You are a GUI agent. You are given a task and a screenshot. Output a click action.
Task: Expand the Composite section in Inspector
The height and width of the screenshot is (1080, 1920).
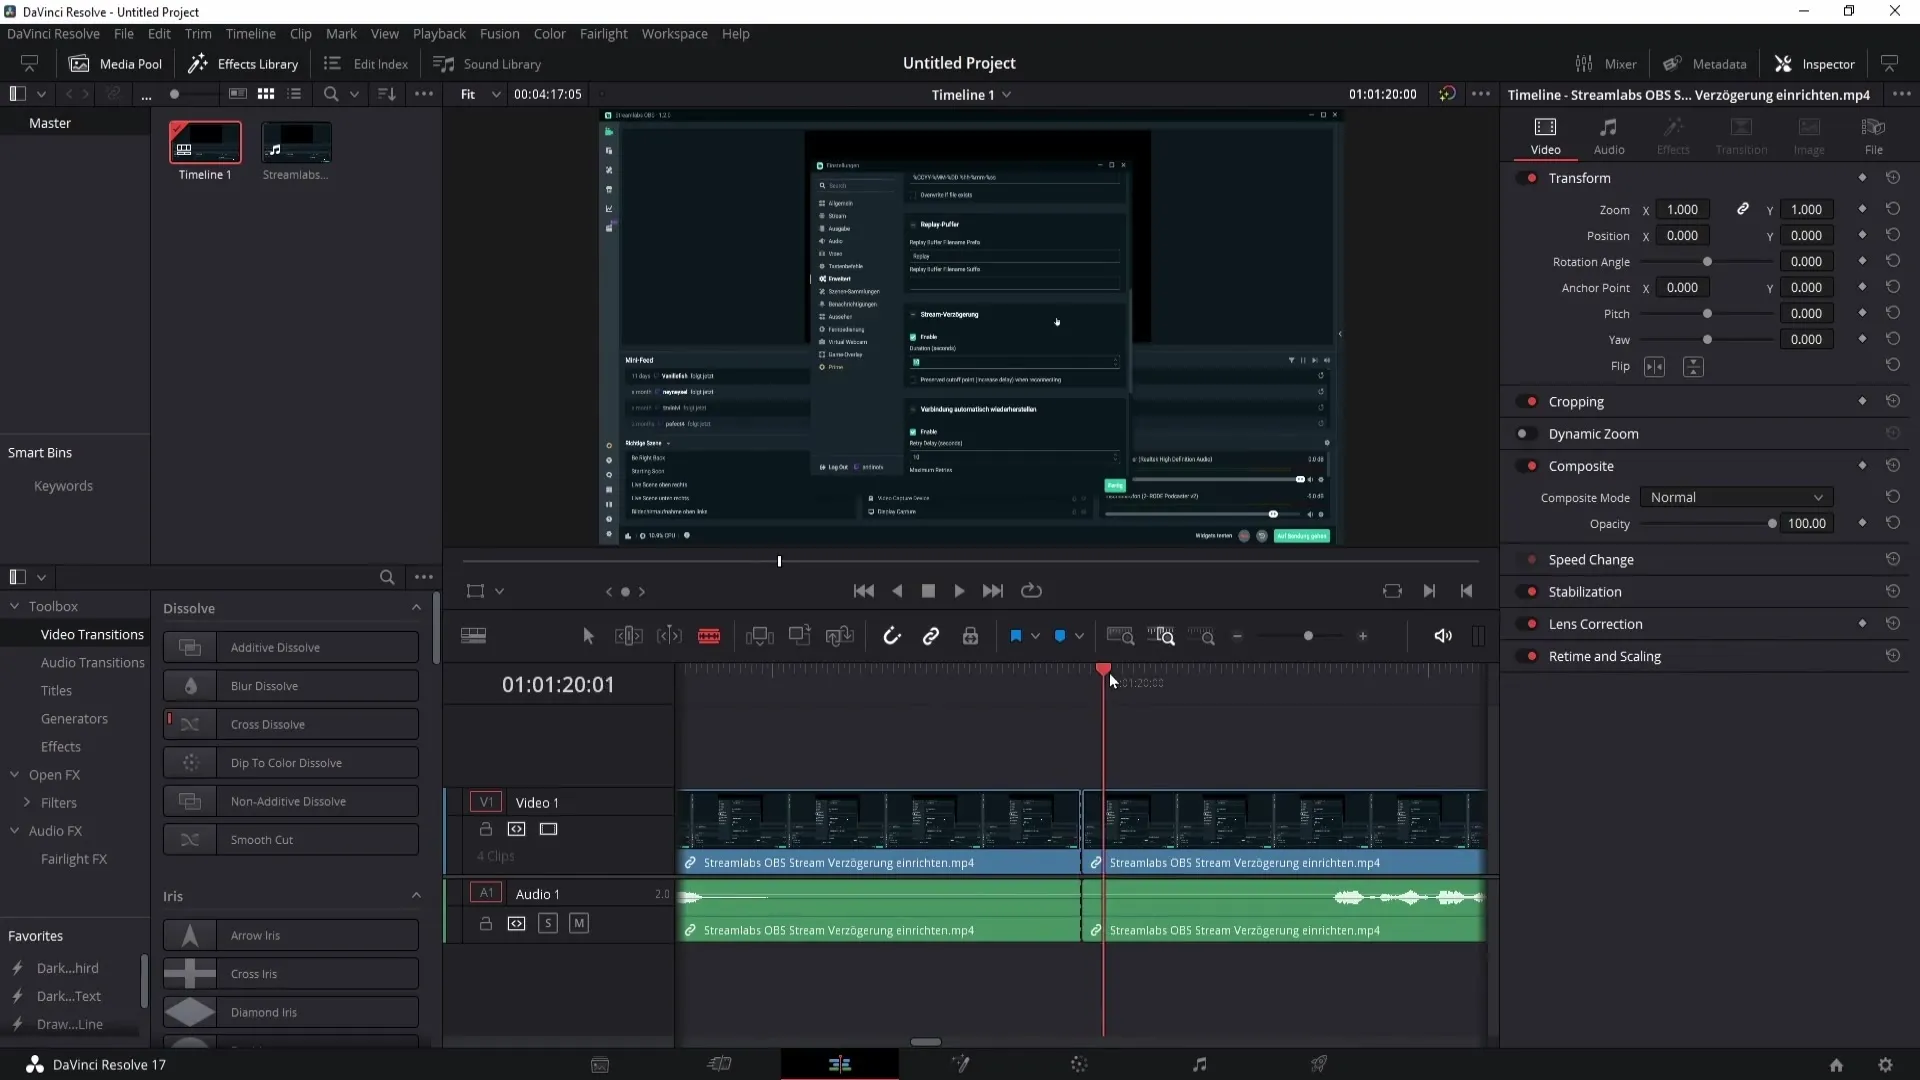tap(1581, 465)
